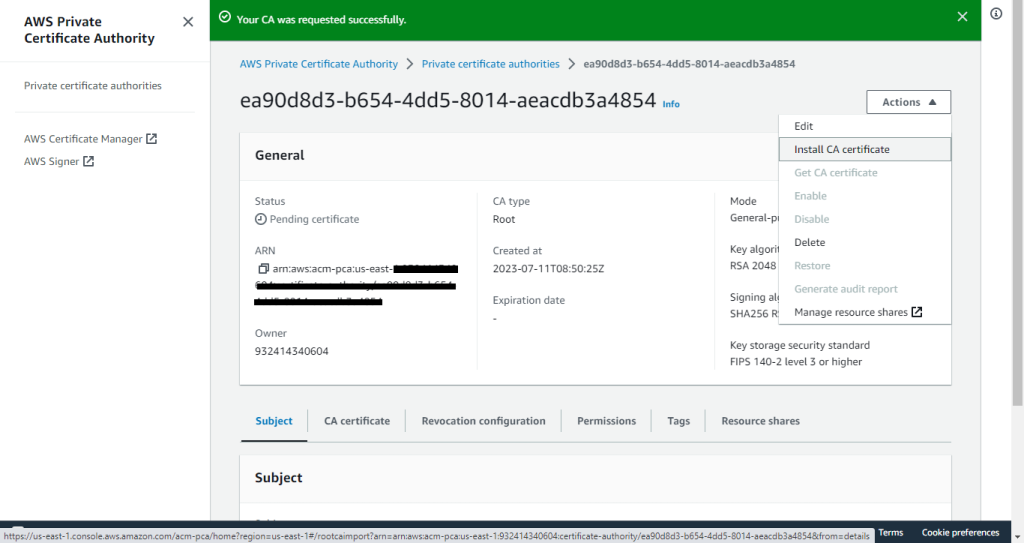Click the General section heading
1024x543 pixels.
(x=280, y=156)
